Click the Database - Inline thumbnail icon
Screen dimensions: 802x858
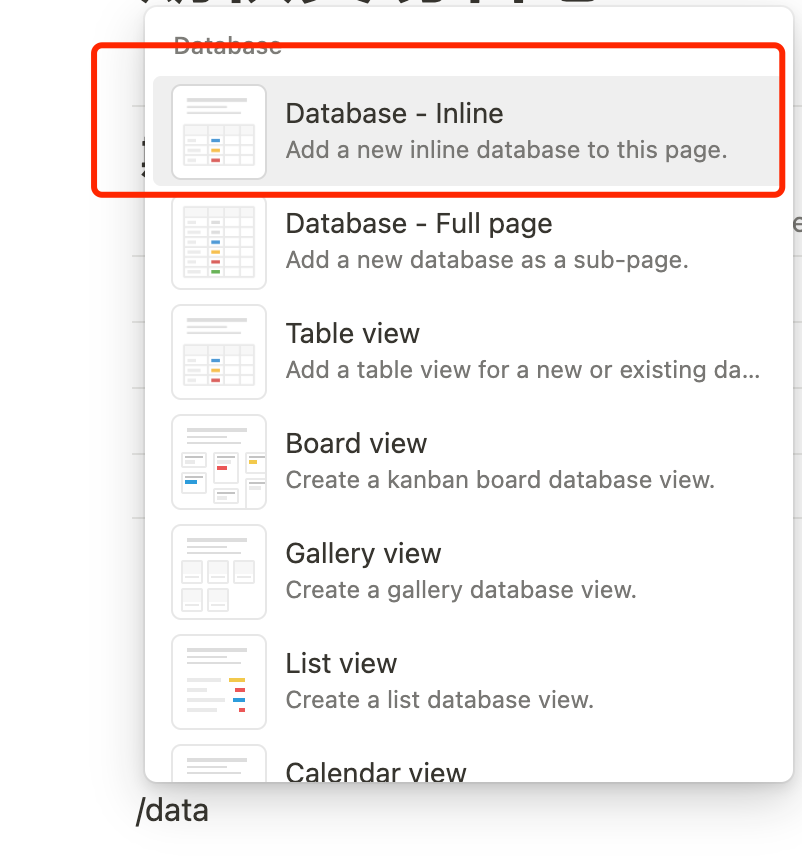click(219, 132)
